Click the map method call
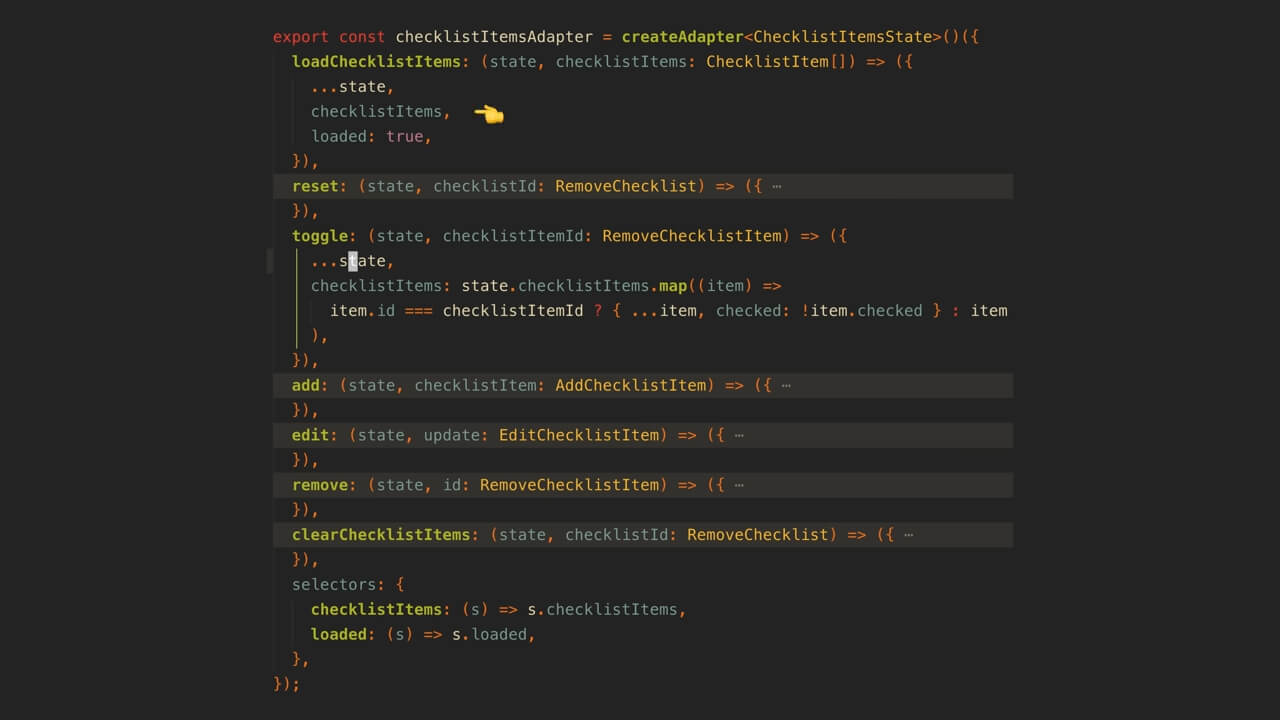The height and width of the screenshot is (720, 1280). pos(672,286)
